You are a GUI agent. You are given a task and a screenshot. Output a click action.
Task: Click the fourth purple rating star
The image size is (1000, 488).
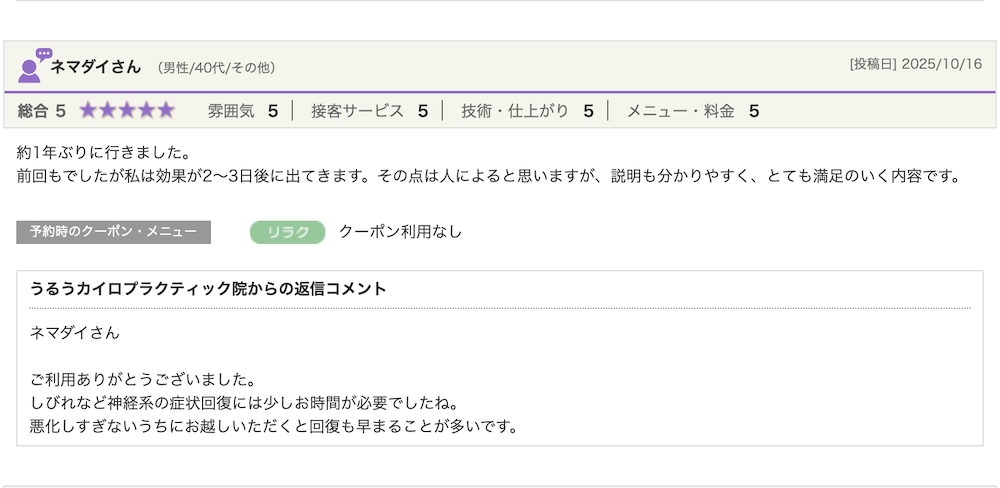[x=147, y=111]
